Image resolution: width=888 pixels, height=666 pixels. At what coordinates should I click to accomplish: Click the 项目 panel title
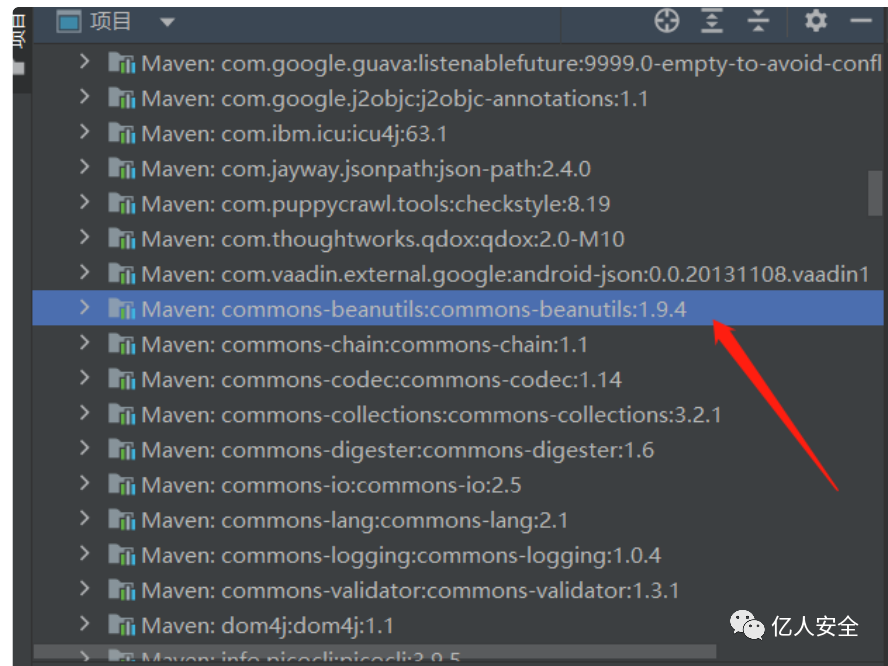(x=110, y=22)
